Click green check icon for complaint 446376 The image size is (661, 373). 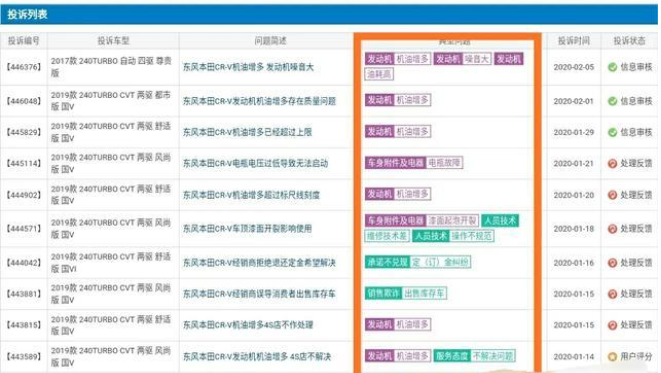612,67
